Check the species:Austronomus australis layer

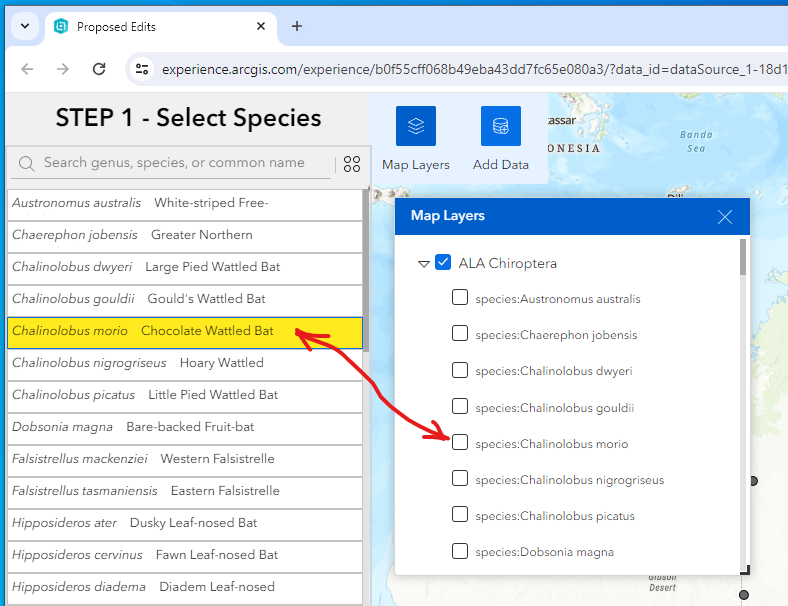coord(460,298)
